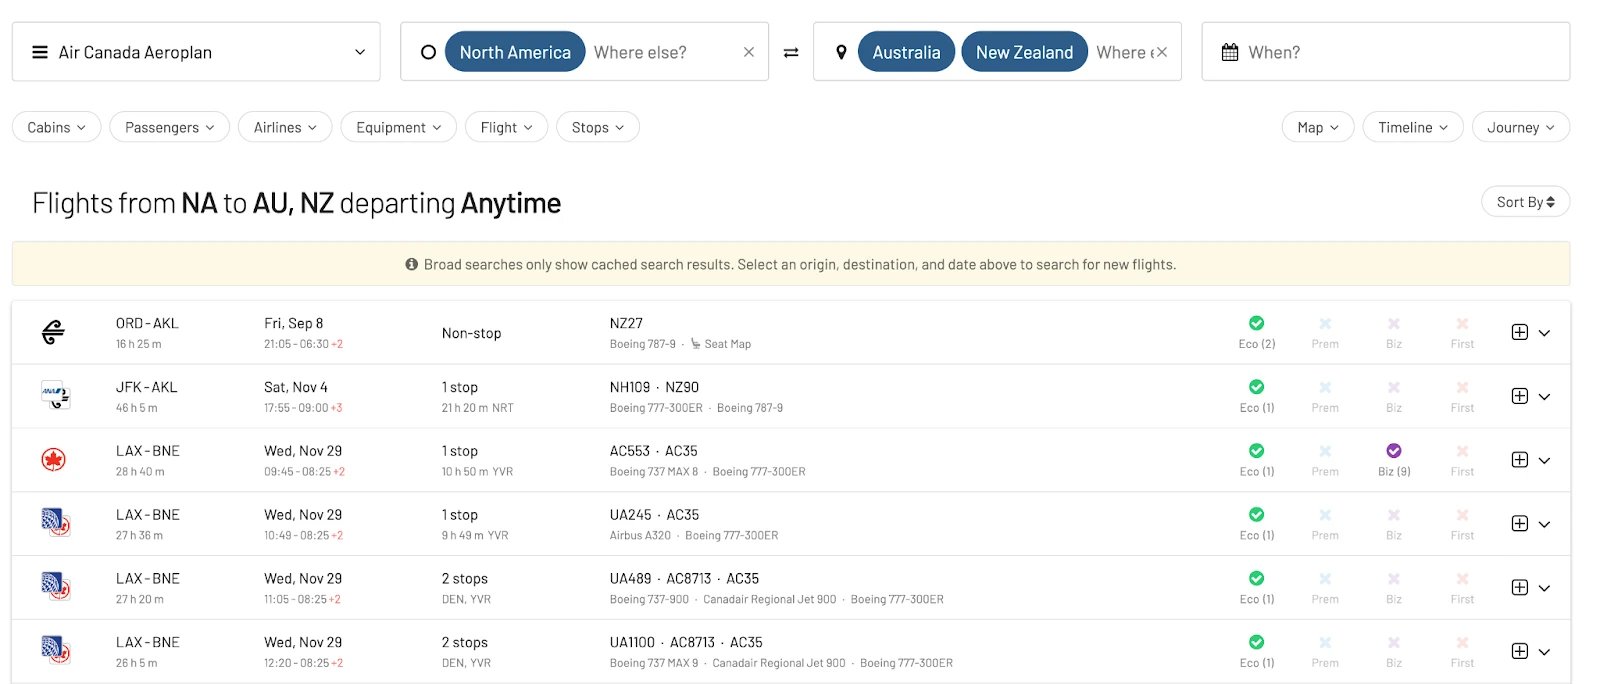The width and height of the screenshot is (1600, 684).
Task: Click purple Biz (9) availability icon on AC553
Action: click(x=1394, y=451)
